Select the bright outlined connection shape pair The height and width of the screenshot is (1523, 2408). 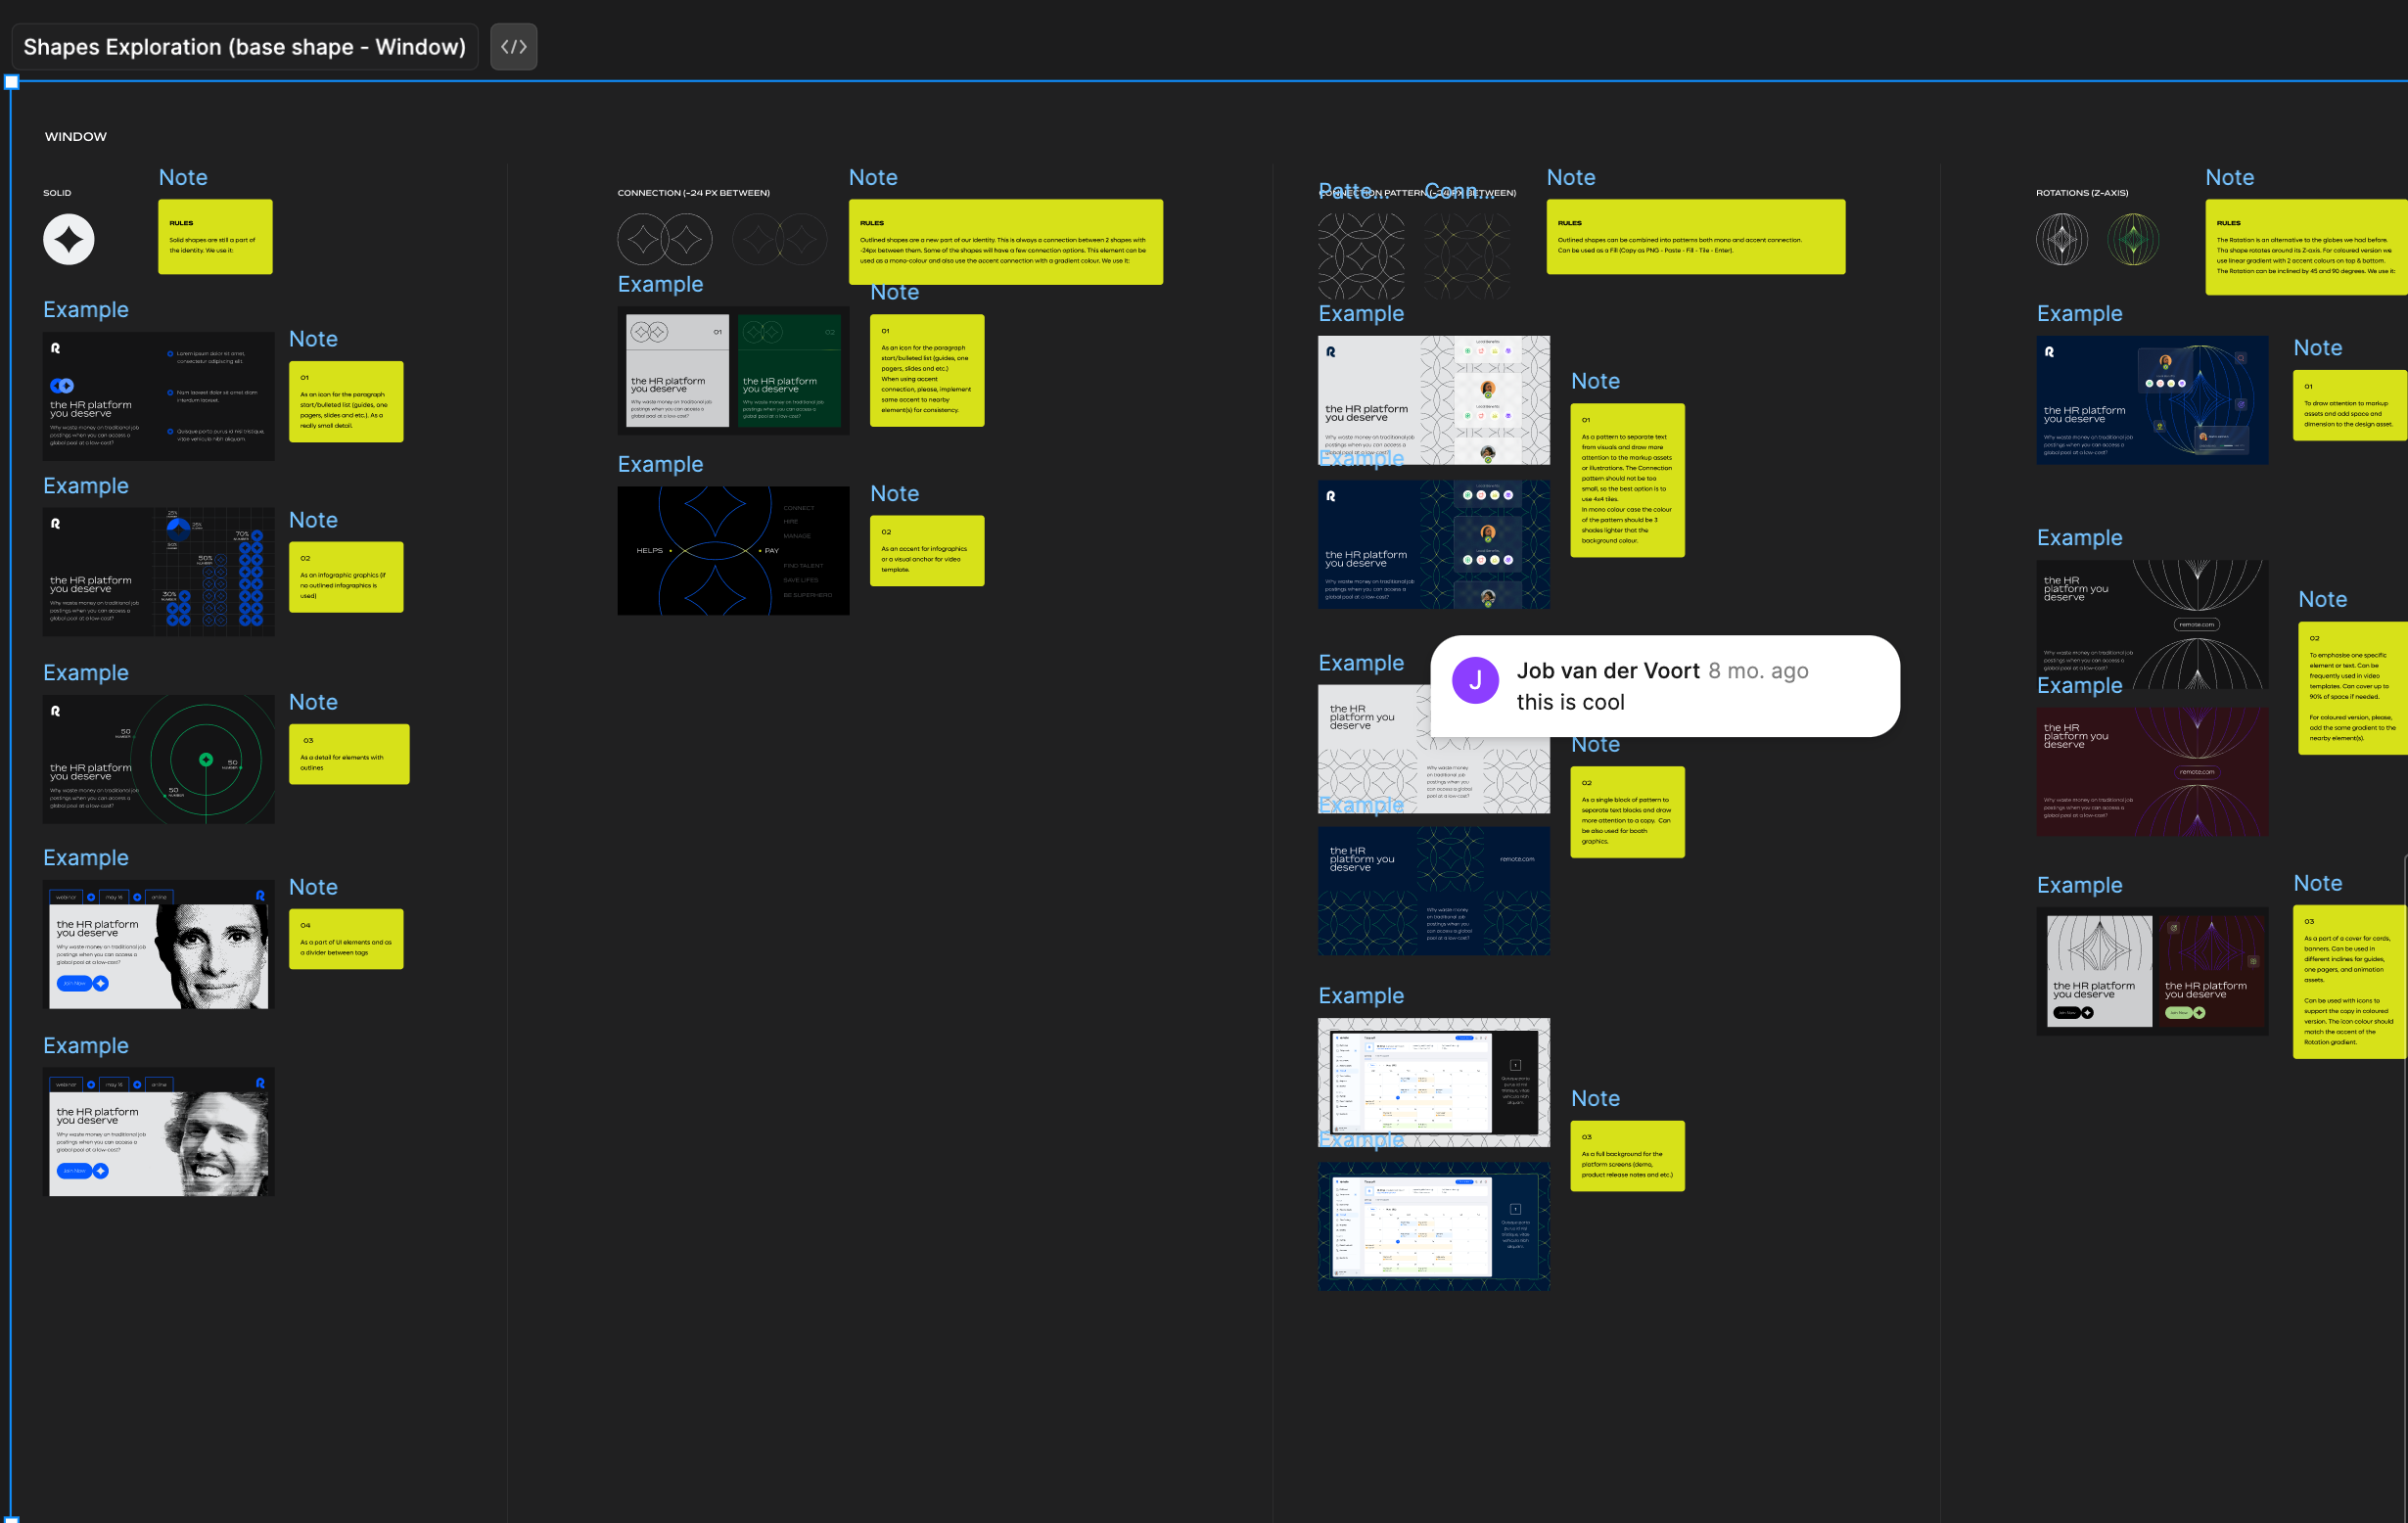[x=664, y=239]
